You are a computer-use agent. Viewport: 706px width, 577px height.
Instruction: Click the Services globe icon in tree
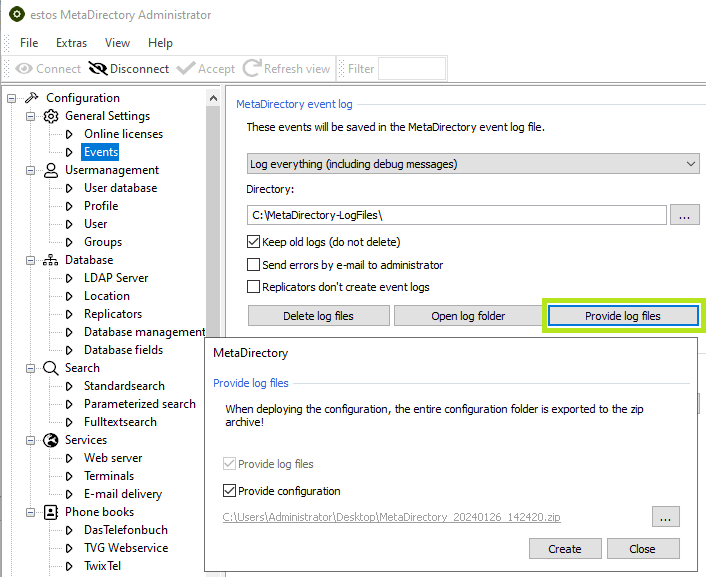pyautogui.click(x=51, y=440)
